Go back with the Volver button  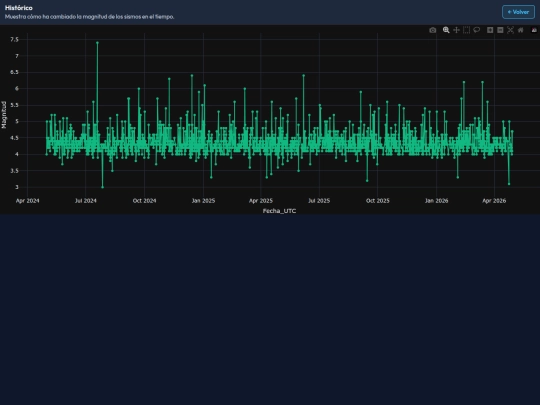(518, 12)
